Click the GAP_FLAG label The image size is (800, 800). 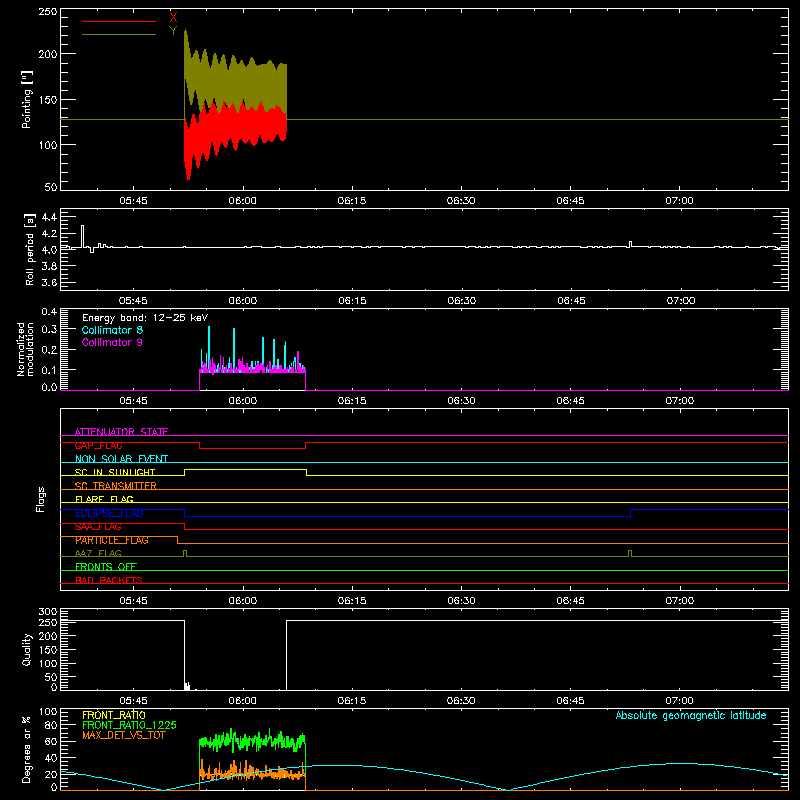click(x=98, y=445)
